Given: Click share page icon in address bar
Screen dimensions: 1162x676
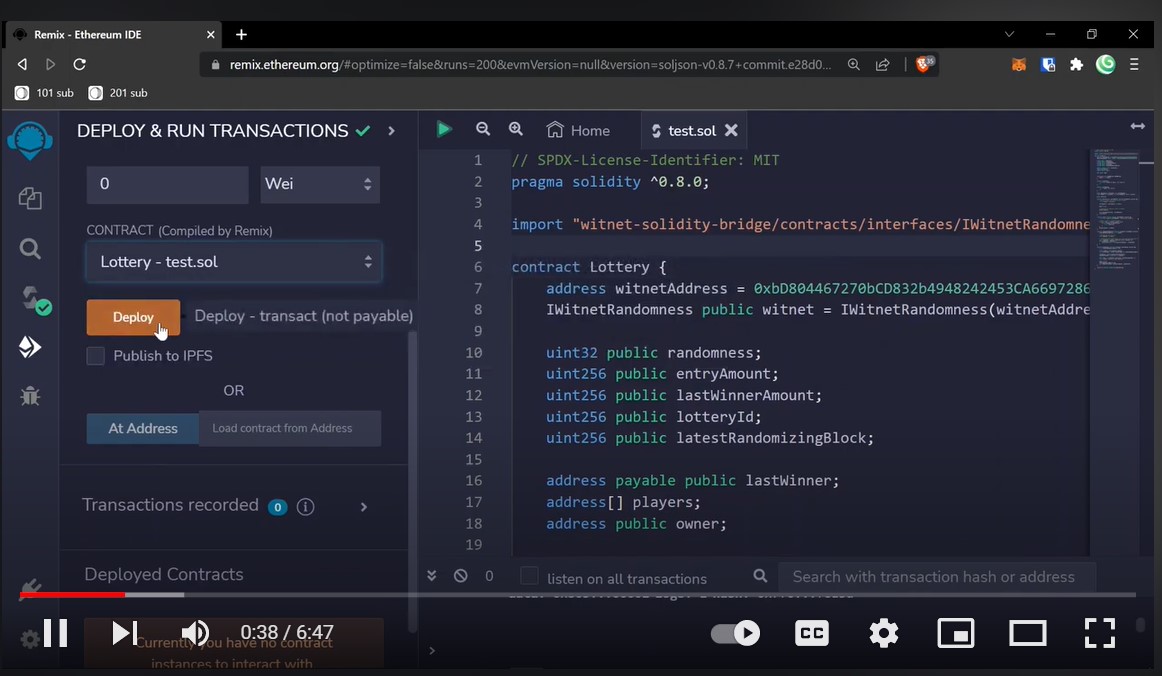Looking at the screenshot, I should point(883,64).
